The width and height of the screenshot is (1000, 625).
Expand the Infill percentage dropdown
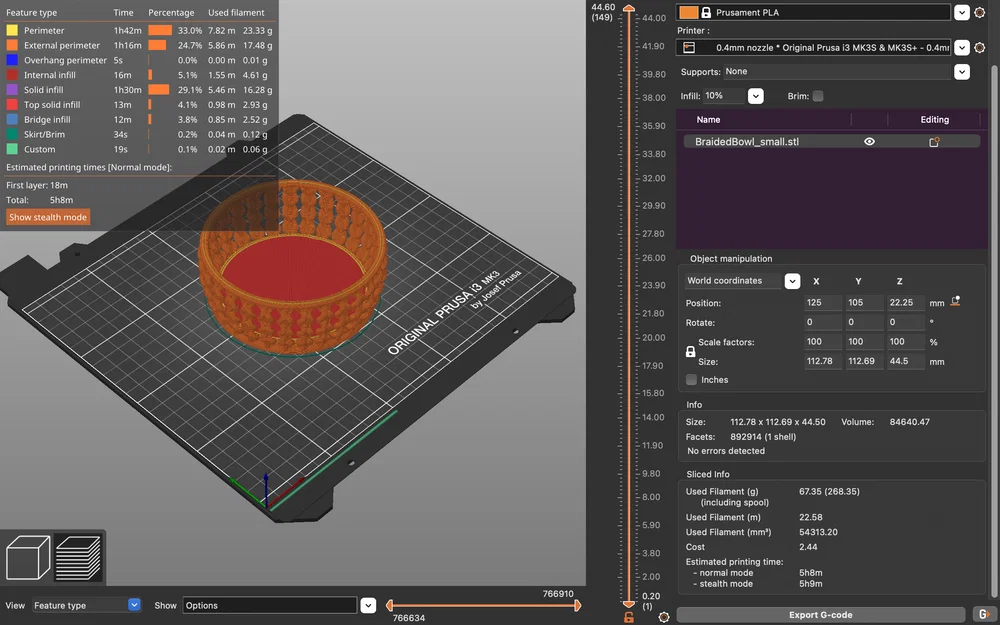(755, 96)
